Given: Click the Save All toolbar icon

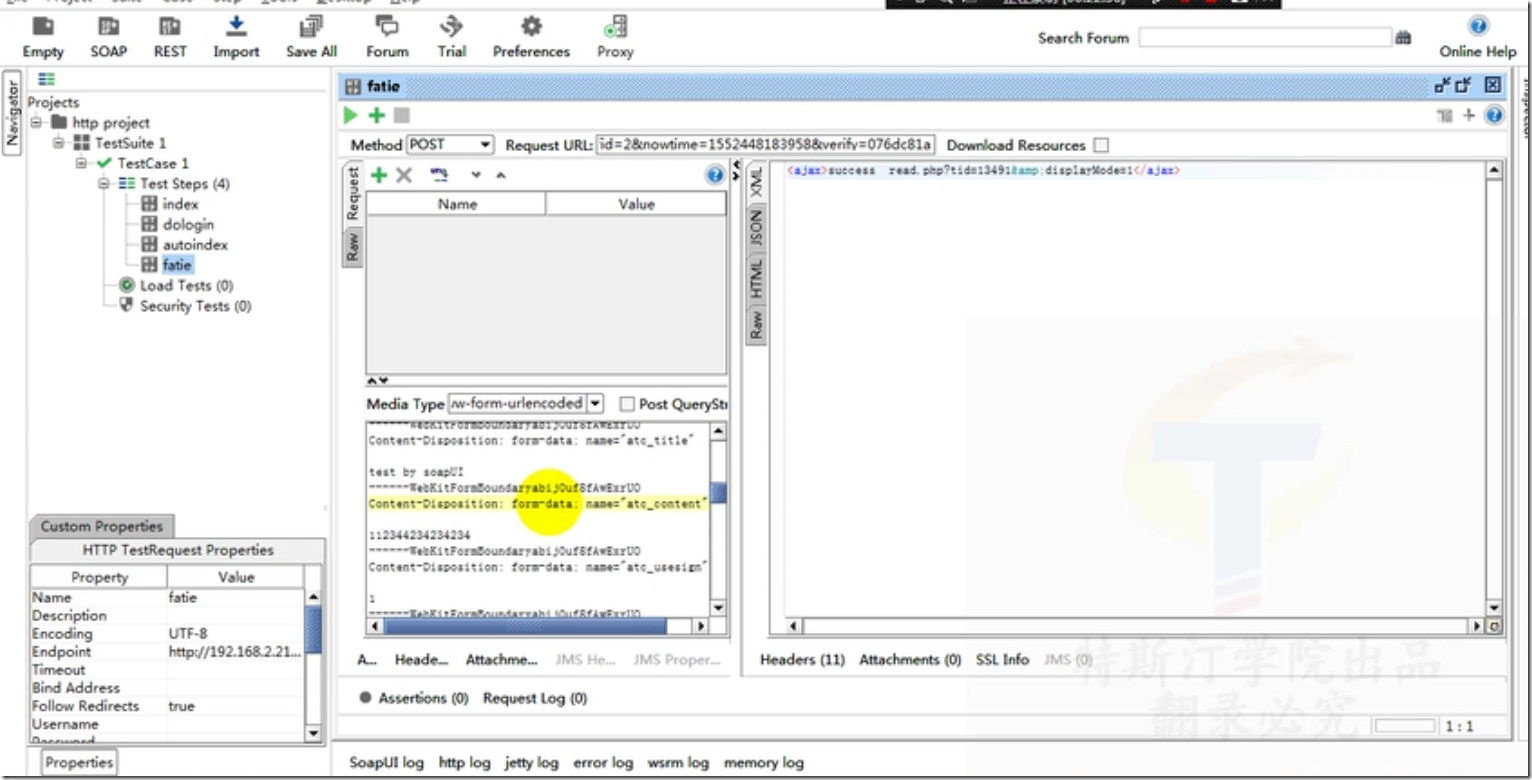Looking at the screenshot, I should coord(311,38).
